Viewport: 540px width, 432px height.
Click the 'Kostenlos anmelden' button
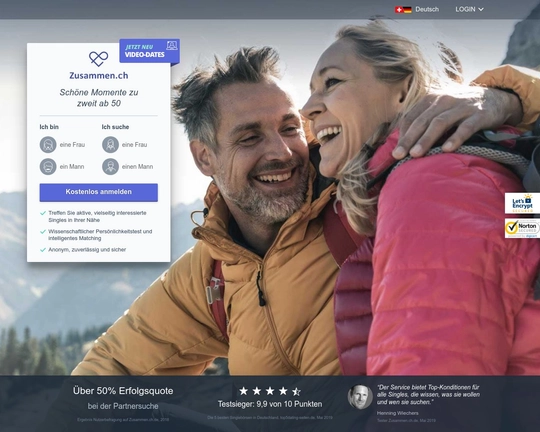coord(99,192)
